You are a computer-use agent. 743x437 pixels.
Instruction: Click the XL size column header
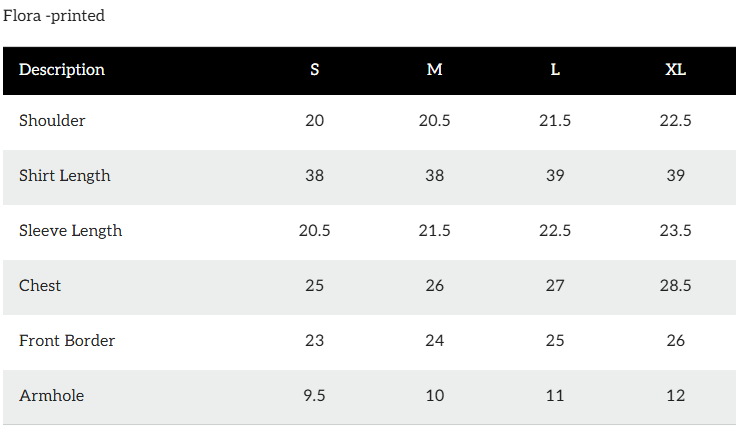tap(676, 70)
